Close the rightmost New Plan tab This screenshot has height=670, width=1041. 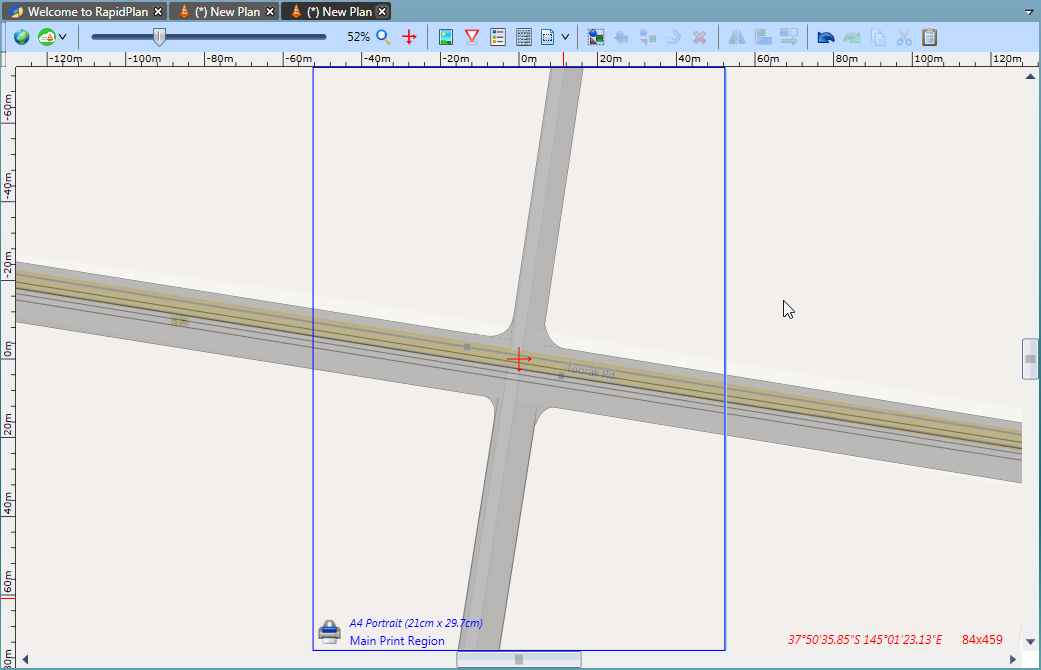(x=382, y=12)
